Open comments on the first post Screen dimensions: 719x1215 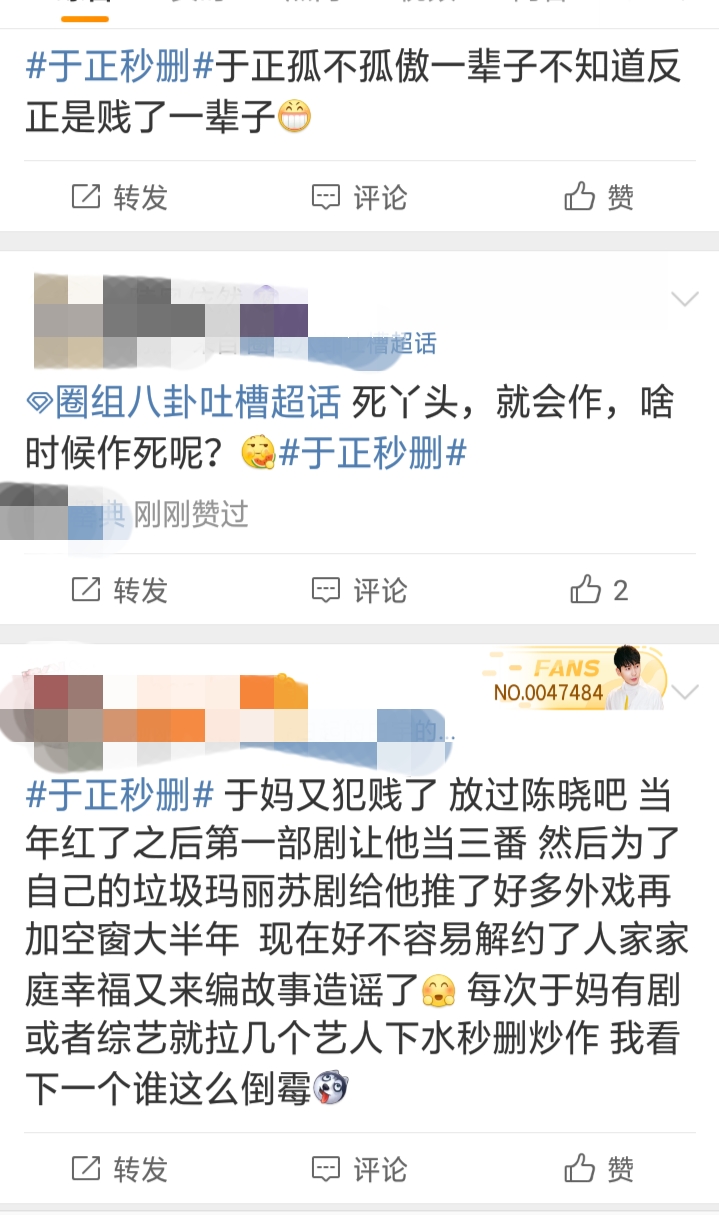coord(359,197)
